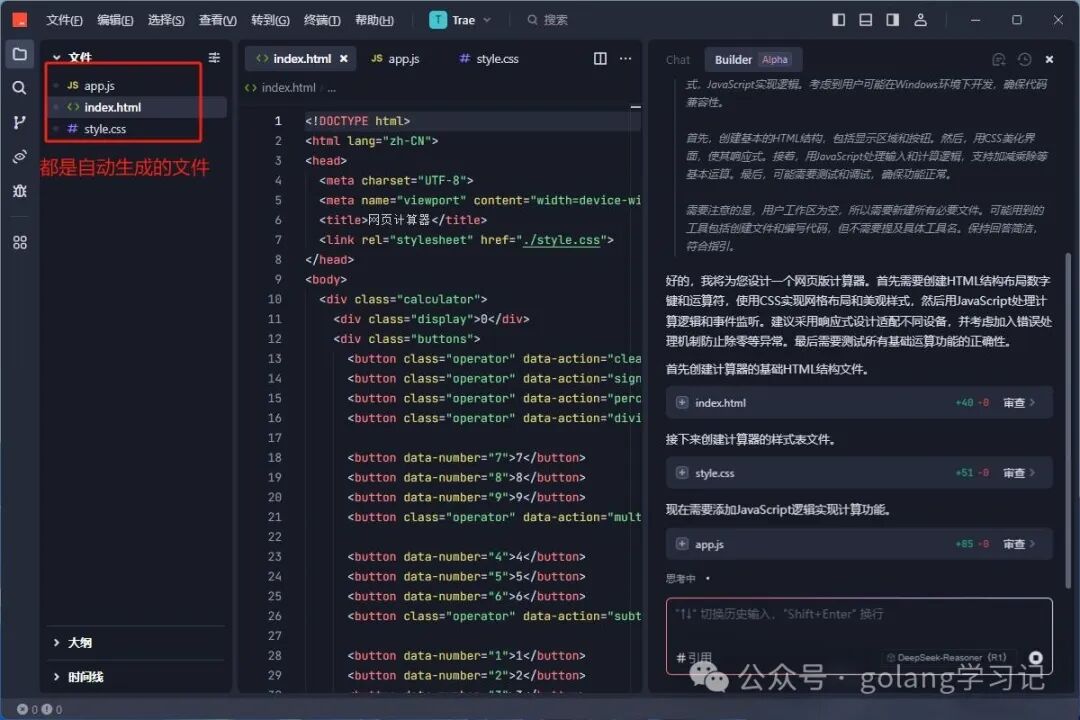Click the Trae logo in title bar
This screenshot has height=720, width=1080.
tap(19, 20)
